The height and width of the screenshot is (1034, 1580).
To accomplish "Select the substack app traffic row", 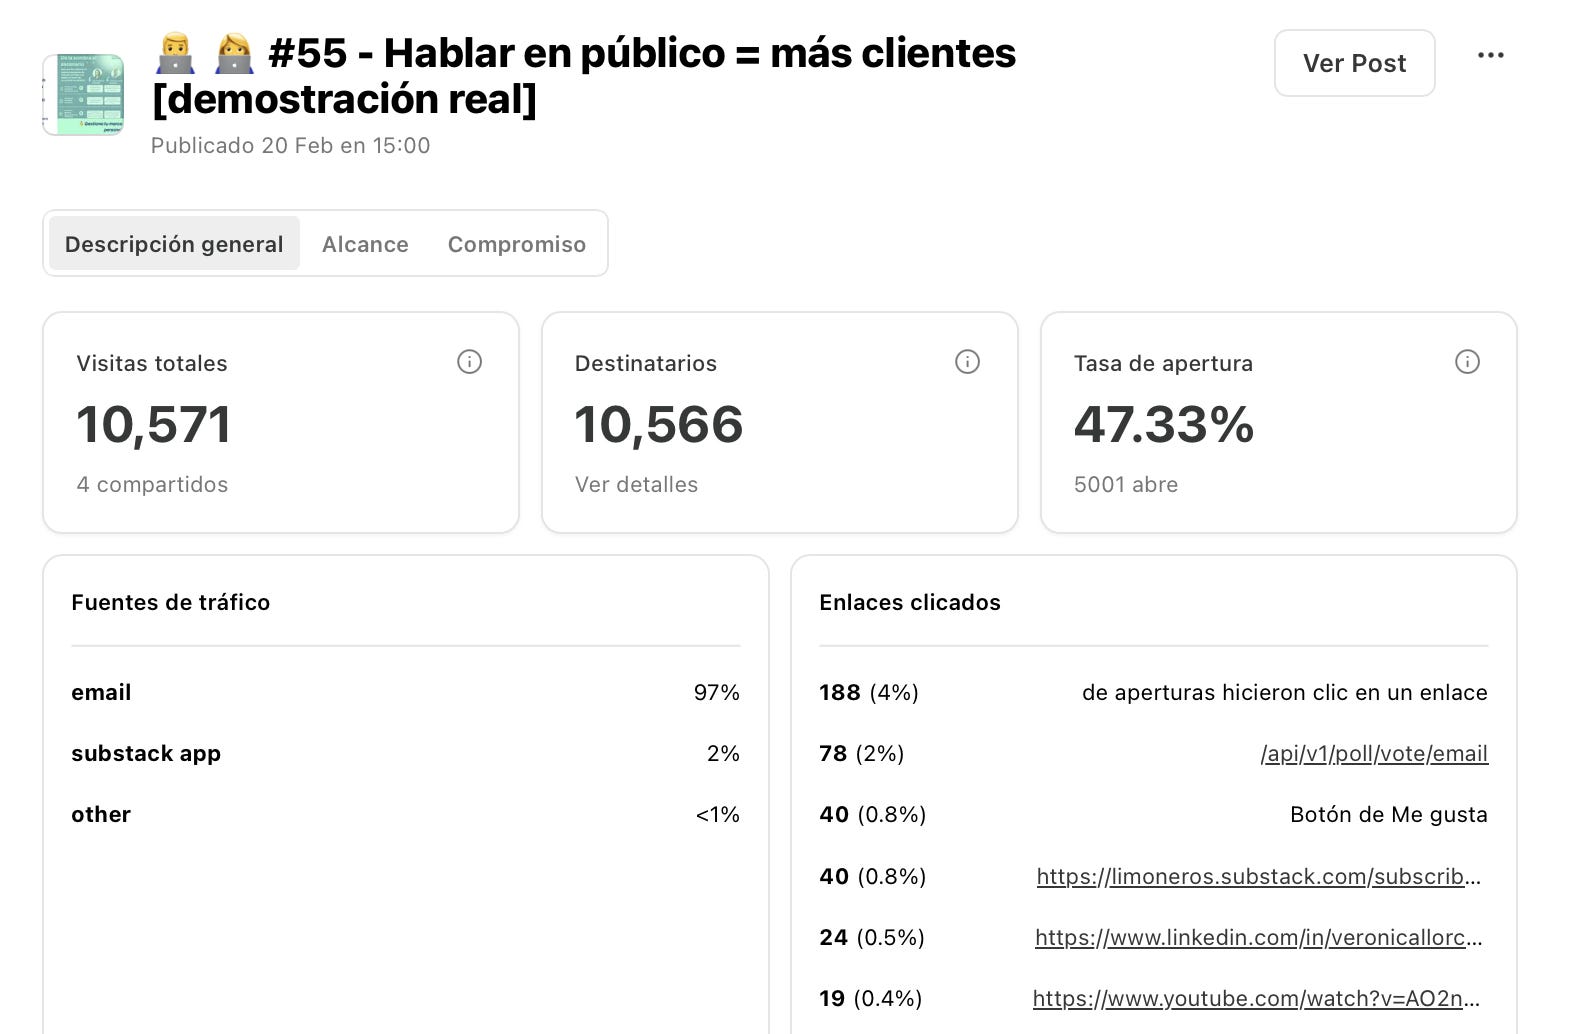I will click(x=405, y=753).
